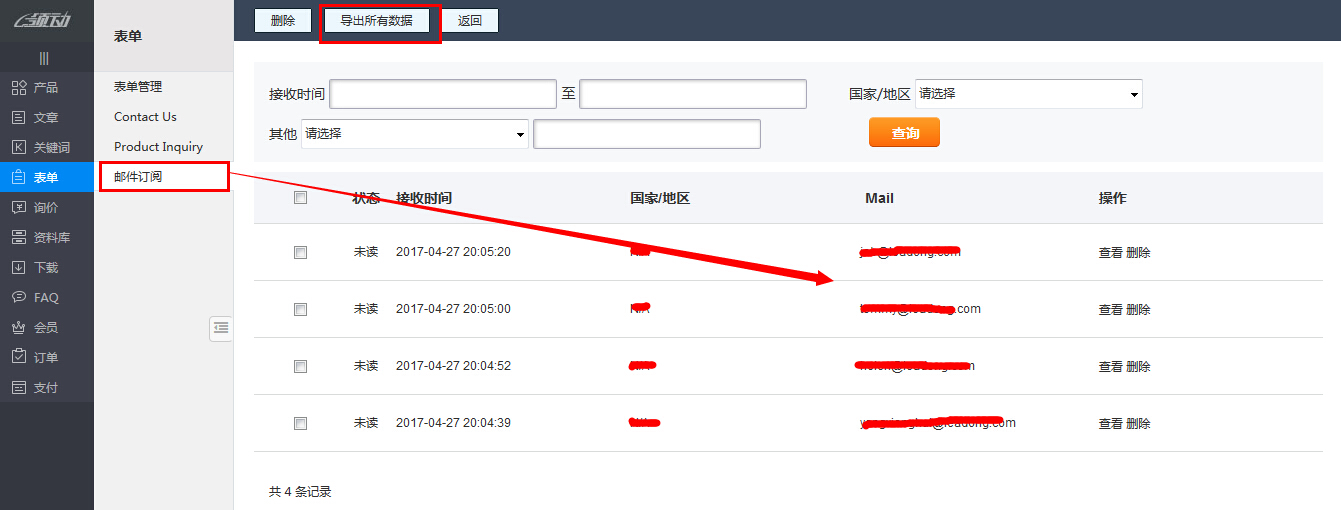
Task: Toggle the select-all checkbox in table header
Action: (300, 198)
